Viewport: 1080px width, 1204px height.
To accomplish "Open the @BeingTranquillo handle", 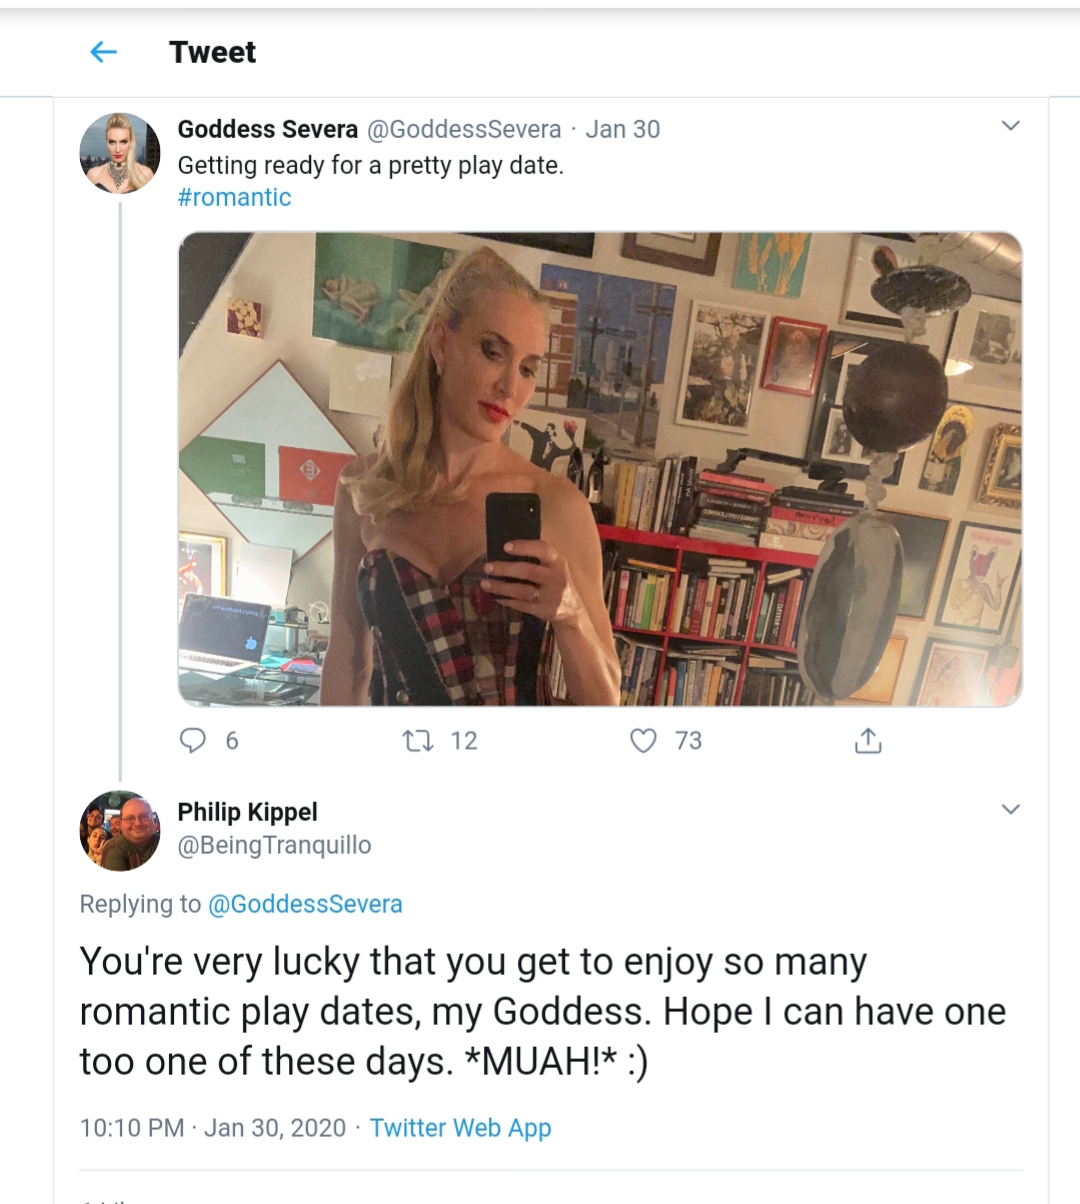I will click(274, 845).
